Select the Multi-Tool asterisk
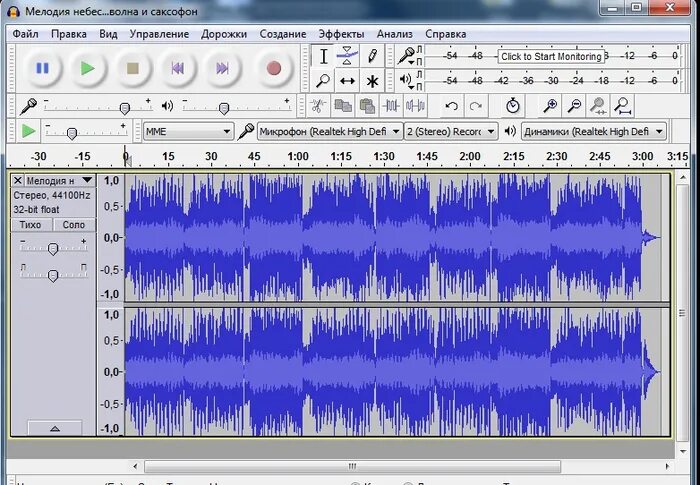This screenshot has height=485, width=700. click(x=371, y=81)
